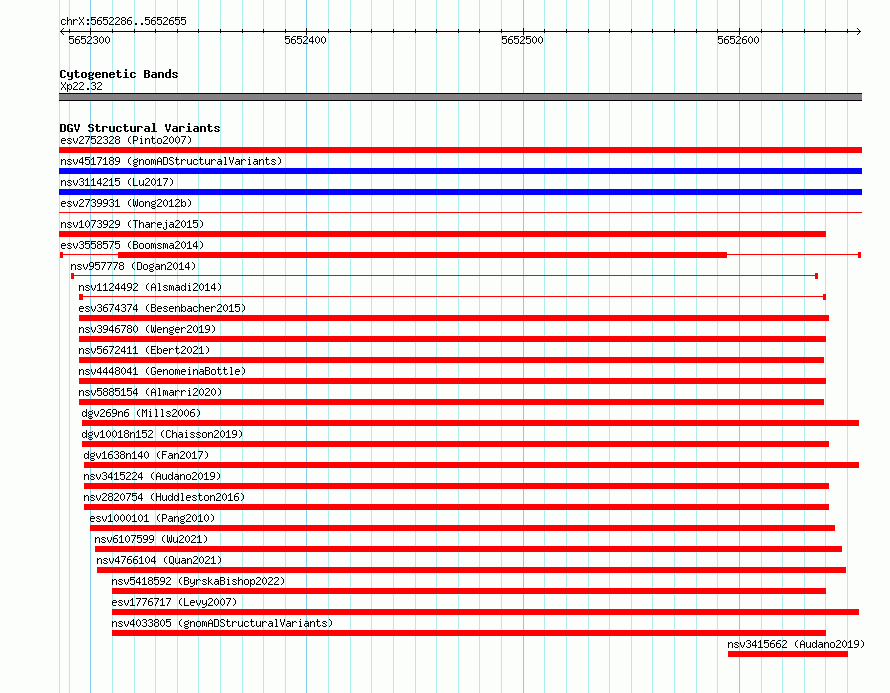Click the Xp22.32 band label

tap(81, 86)
